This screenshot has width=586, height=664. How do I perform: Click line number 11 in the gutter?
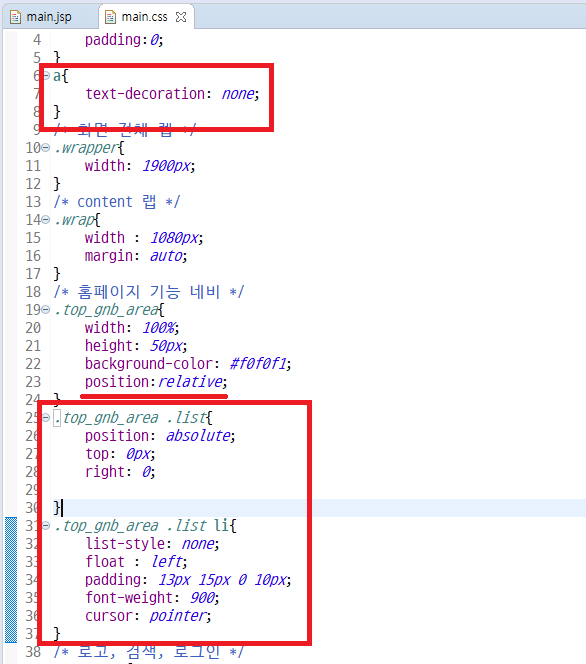(x=33, y=166)
